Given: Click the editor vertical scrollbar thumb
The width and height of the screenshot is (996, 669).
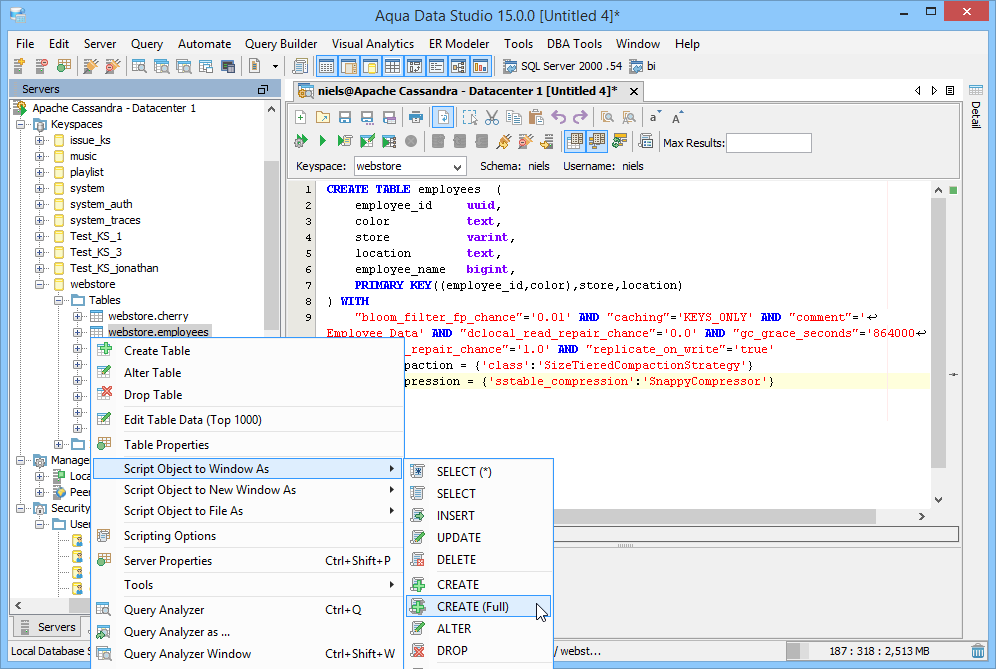Looking at the screenshot, I should pyautogui.click(x=938, y=333).
